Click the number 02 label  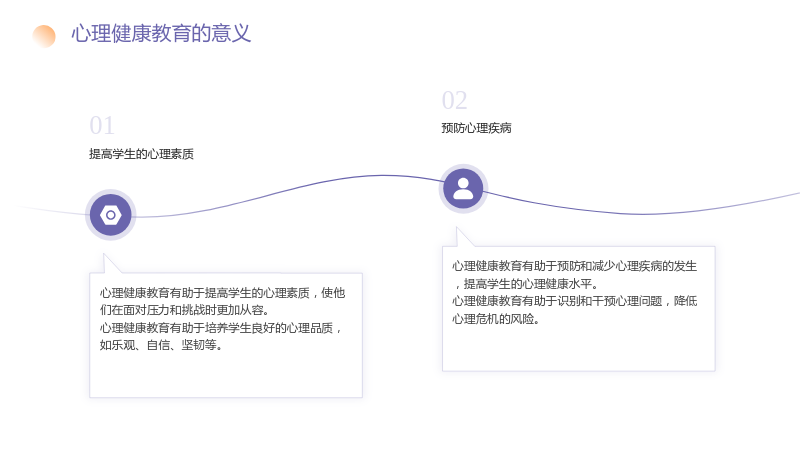(x=454, y=101)
